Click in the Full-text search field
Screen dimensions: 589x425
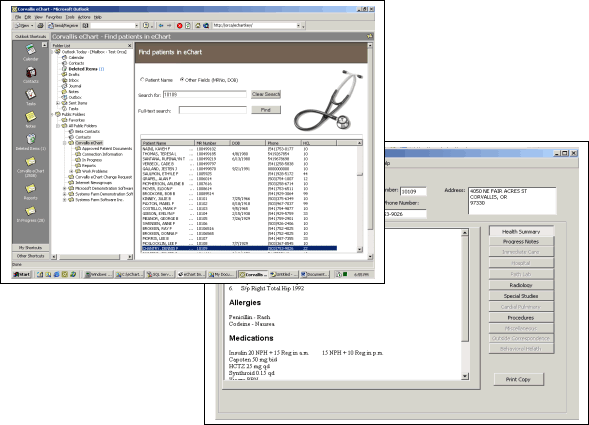pos(213,110)
